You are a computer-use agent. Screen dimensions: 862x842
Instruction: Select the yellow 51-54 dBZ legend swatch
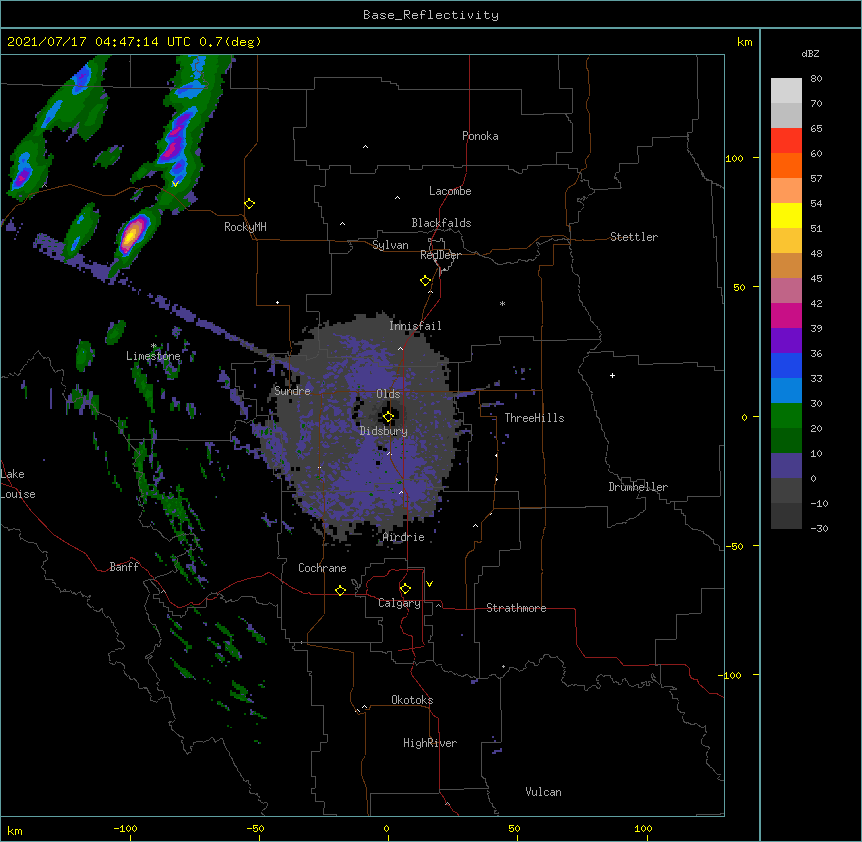click(786, 215)
